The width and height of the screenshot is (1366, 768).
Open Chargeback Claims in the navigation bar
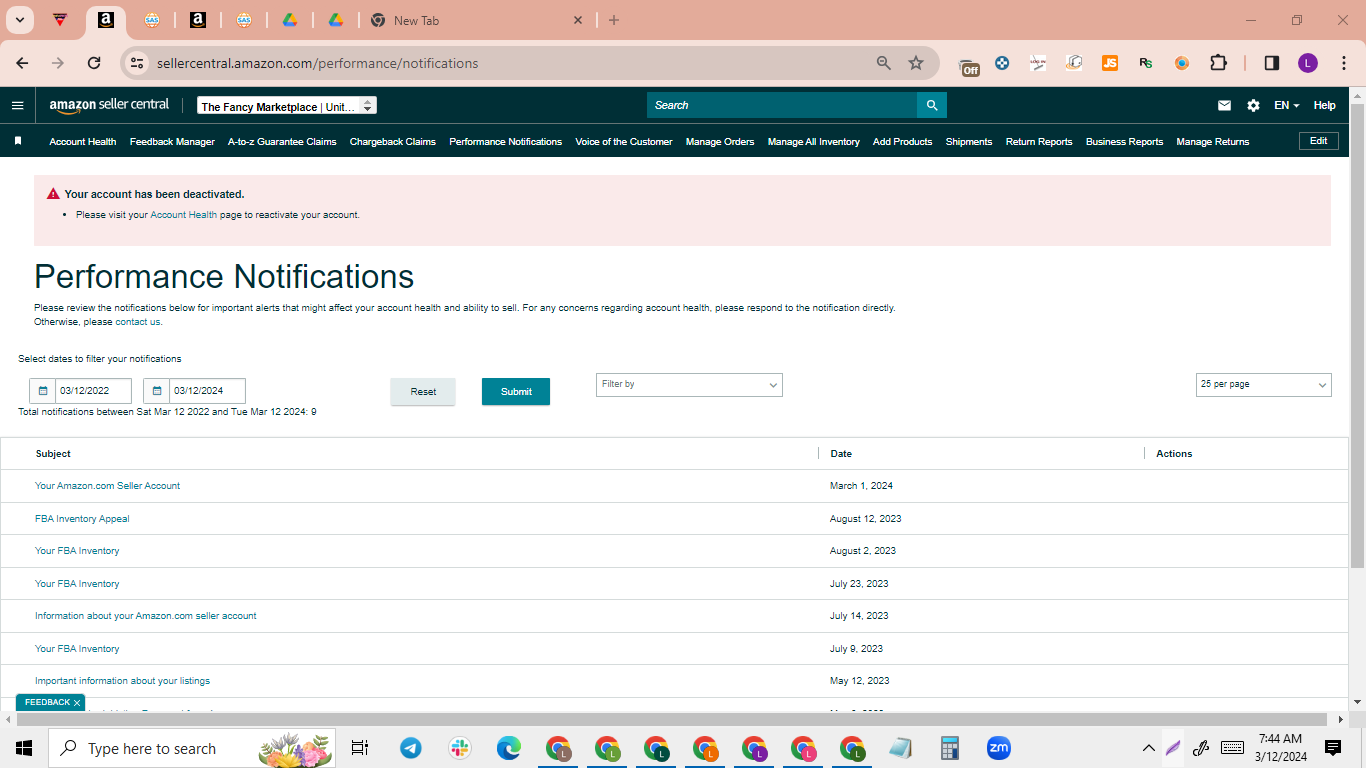click(x=393, y=142)
